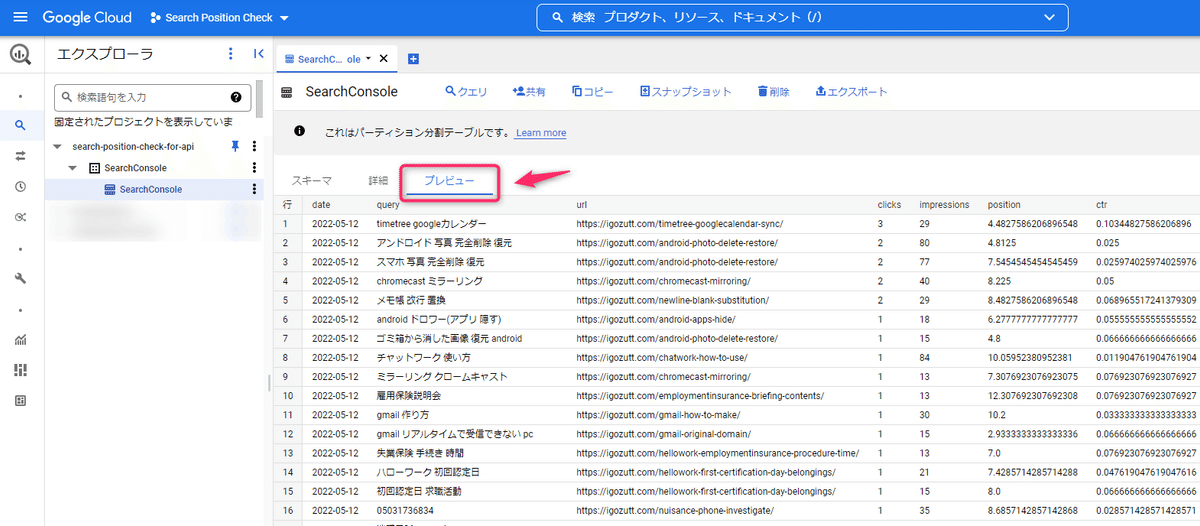Add a new editor tab
The image size is (1200, 526).
tap(413, 59)
